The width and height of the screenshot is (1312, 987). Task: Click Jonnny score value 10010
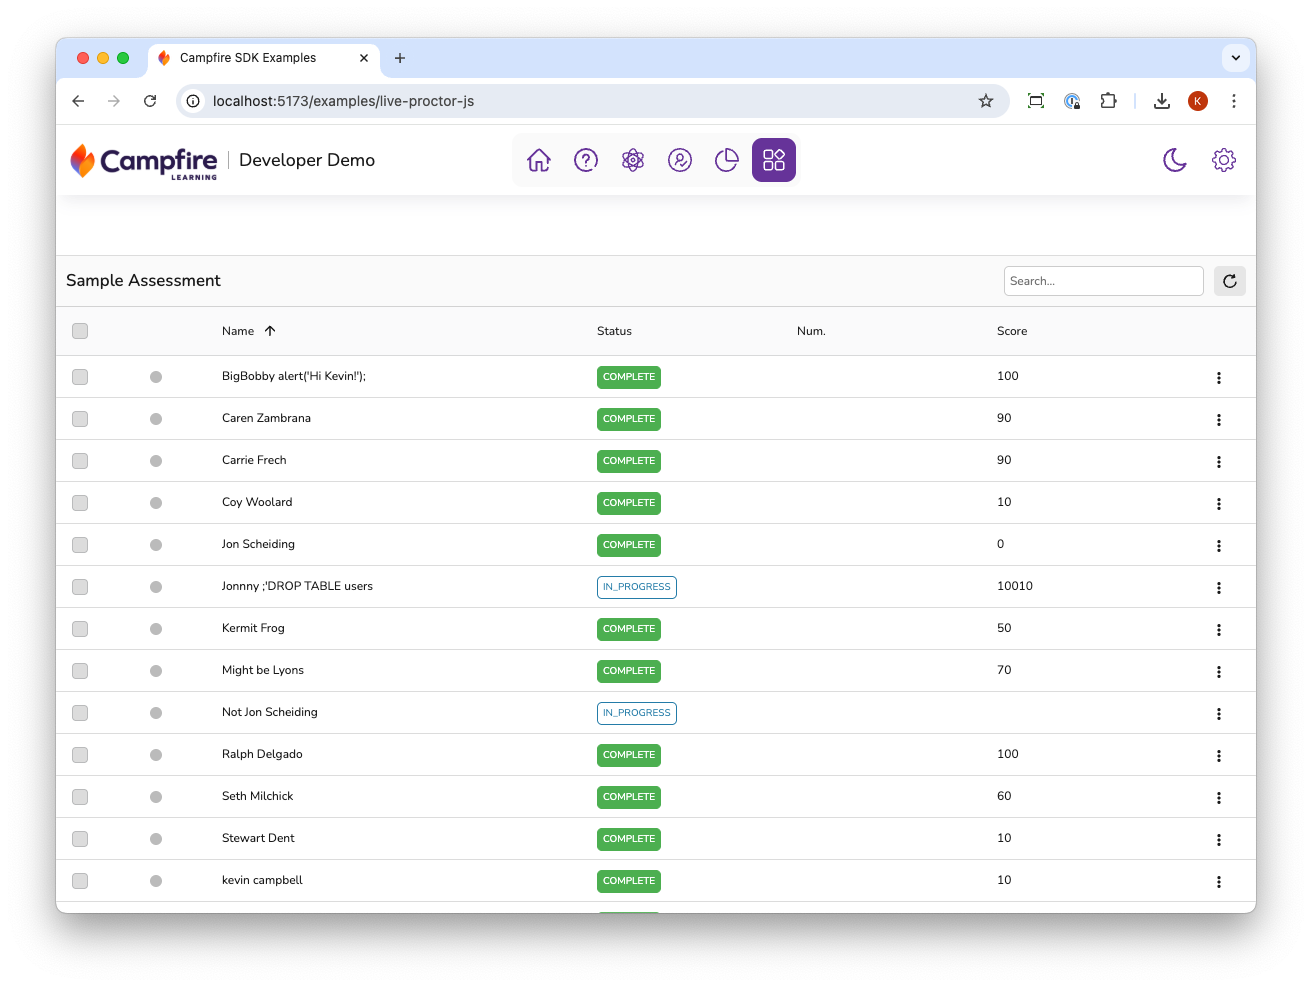[x=1015, y=586]
